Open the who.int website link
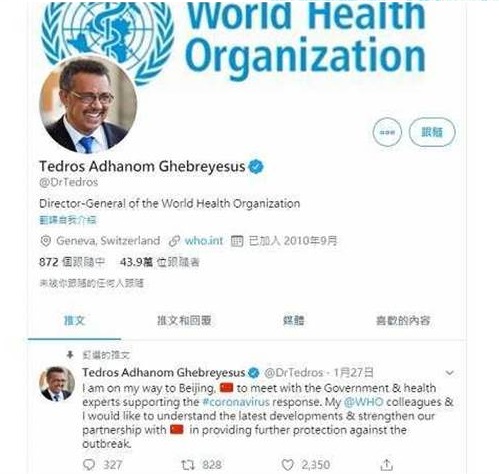Screen dimensions: 499x474 (204, 241)
